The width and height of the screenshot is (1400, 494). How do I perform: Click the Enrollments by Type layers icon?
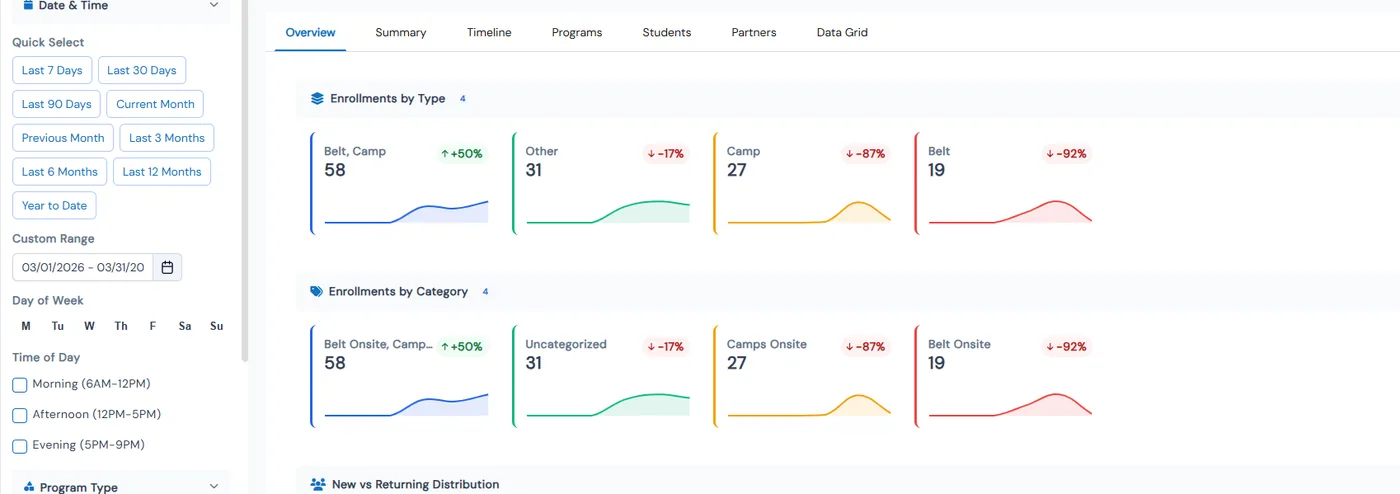(x=317, y=99)
